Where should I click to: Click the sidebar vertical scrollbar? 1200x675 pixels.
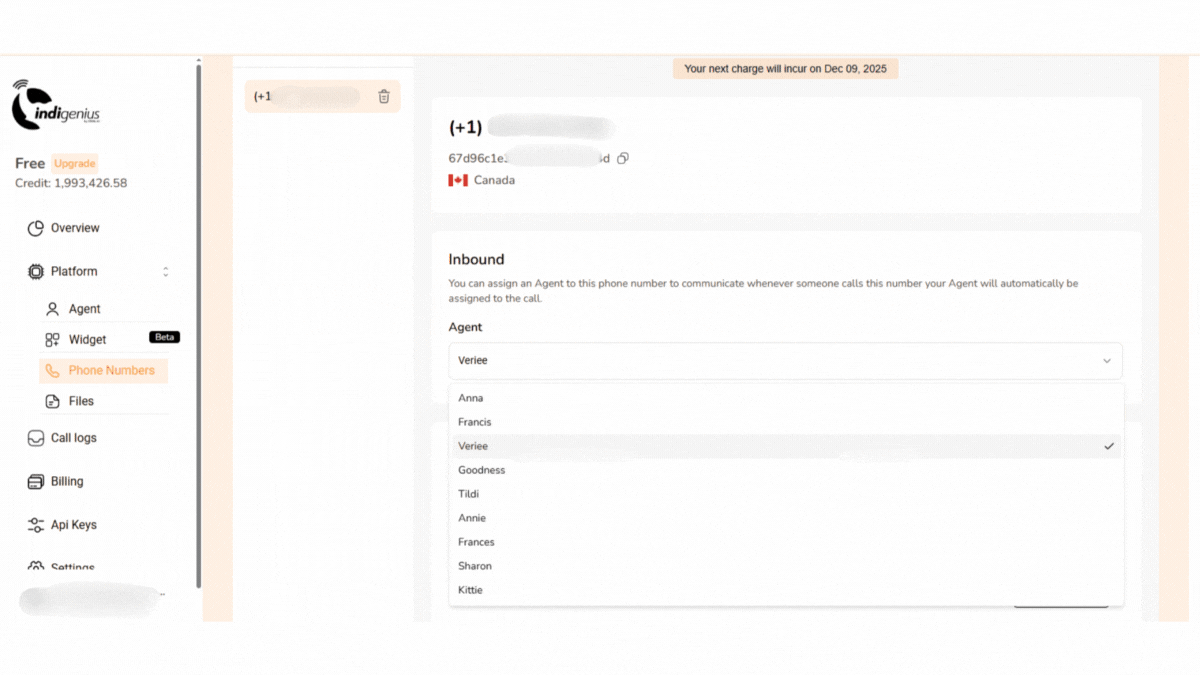[198, 325]
